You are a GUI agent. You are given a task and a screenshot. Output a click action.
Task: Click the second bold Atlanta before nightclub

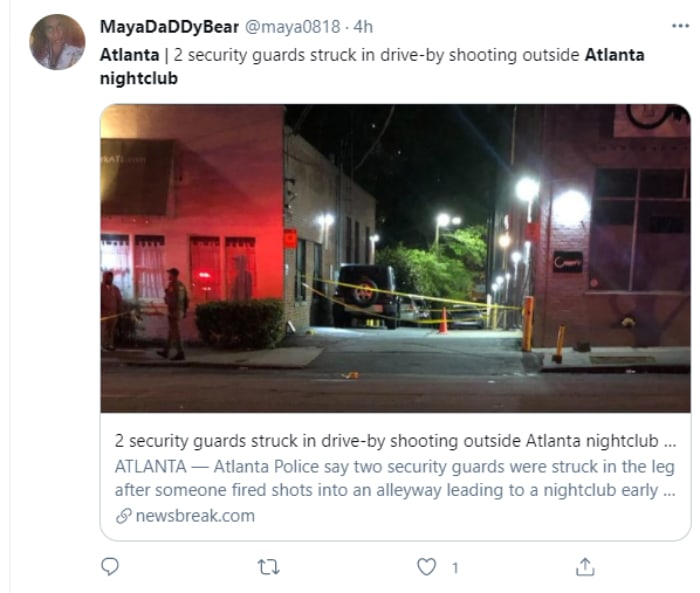614,55
